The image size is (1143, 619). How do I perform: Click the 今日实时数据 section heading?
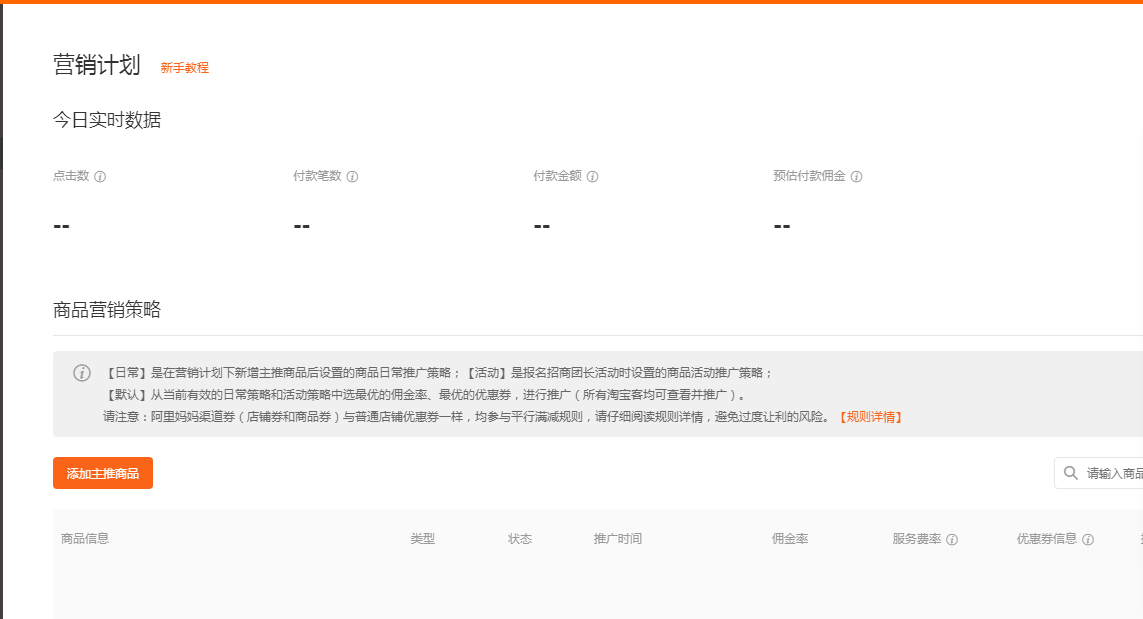107,120
